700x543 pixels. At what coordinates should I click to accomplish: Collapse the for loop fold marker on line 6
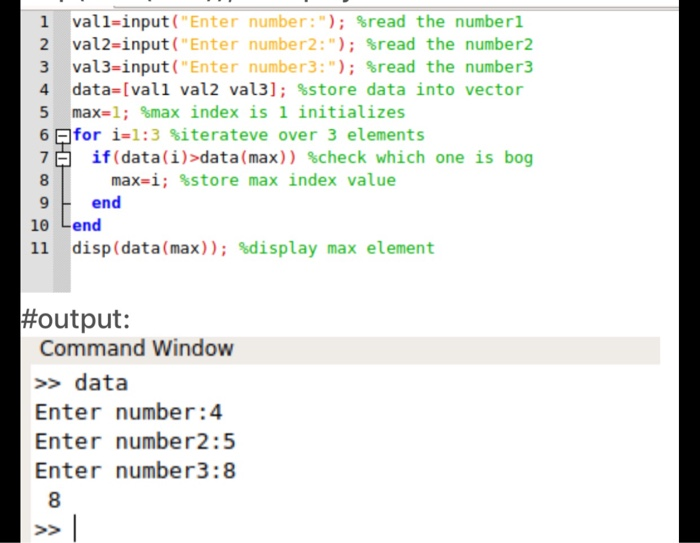(x=63, y=136)
